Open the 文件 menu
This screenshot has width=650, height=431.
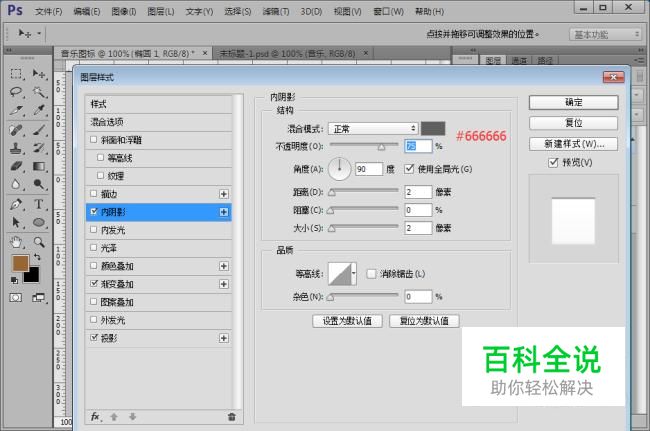point(49,12)
